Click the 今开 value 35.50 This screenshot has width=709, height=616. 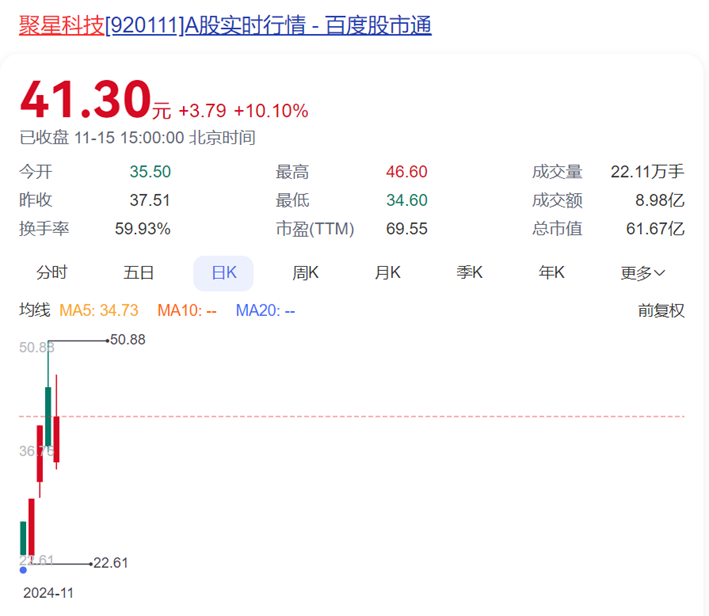pos(150,172)
